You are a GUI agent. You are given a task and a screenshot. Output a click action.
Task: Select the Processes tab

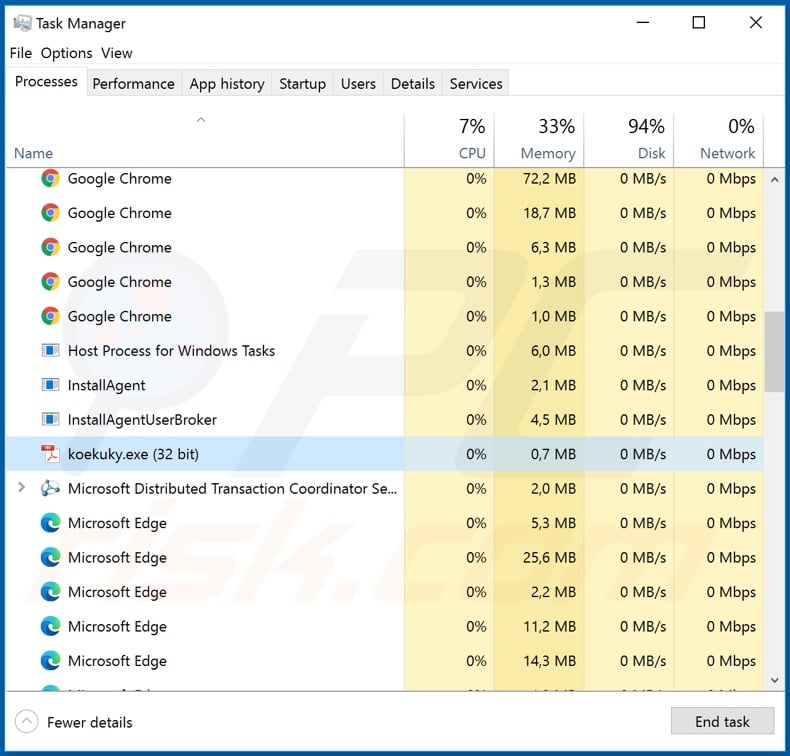(46, 82)
